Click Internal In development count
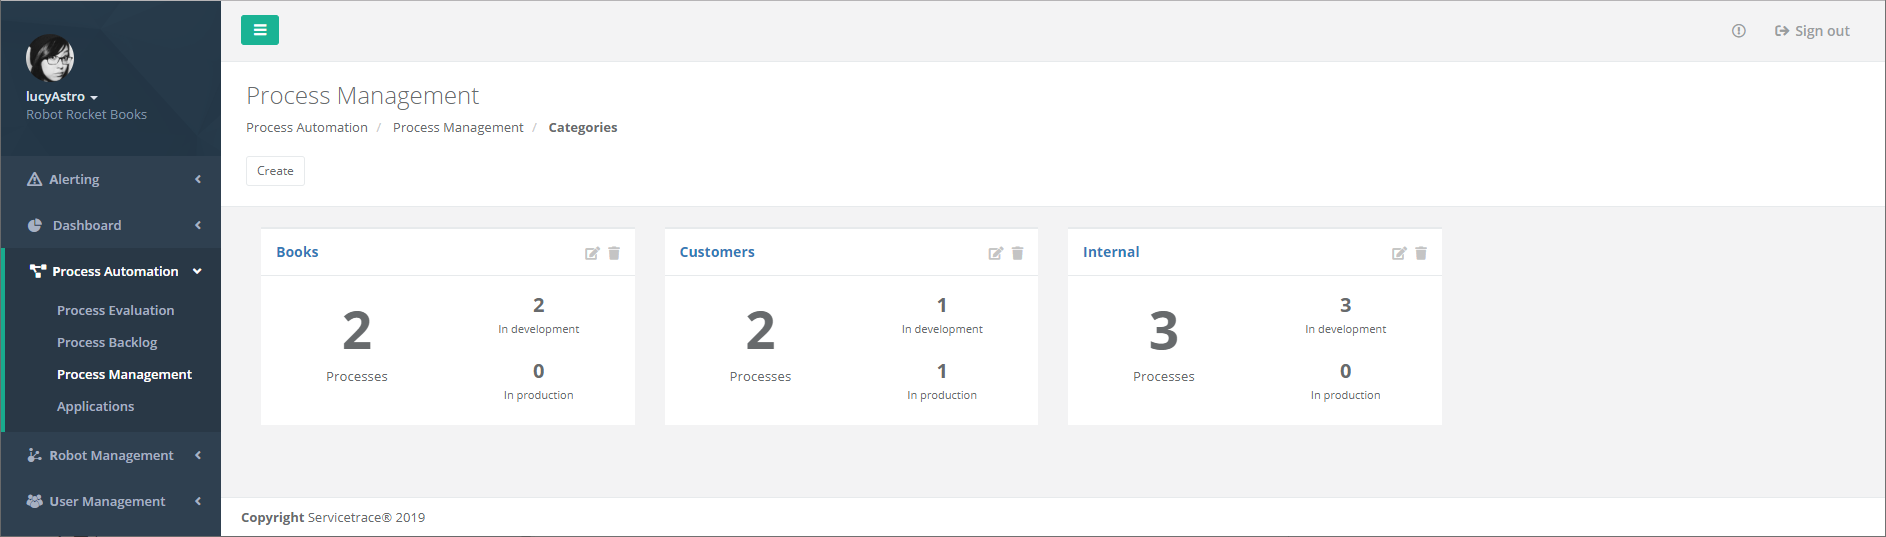 pyautogui.click(x=1346, y=305)
